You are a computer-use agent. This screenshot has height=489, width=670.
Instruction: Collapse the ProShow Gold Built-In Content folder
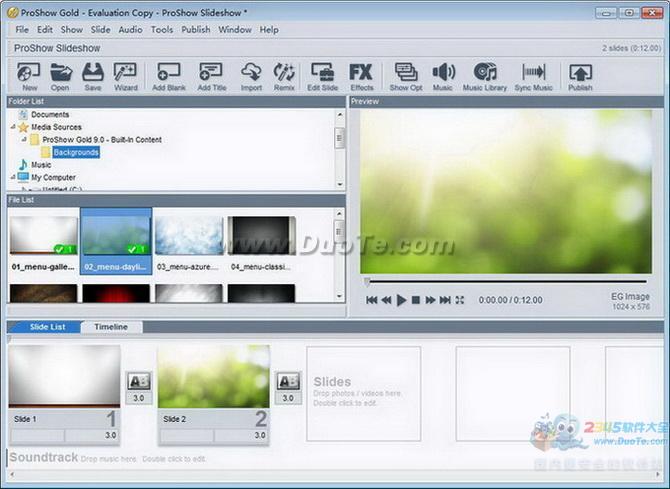click(x=23, y=140)
